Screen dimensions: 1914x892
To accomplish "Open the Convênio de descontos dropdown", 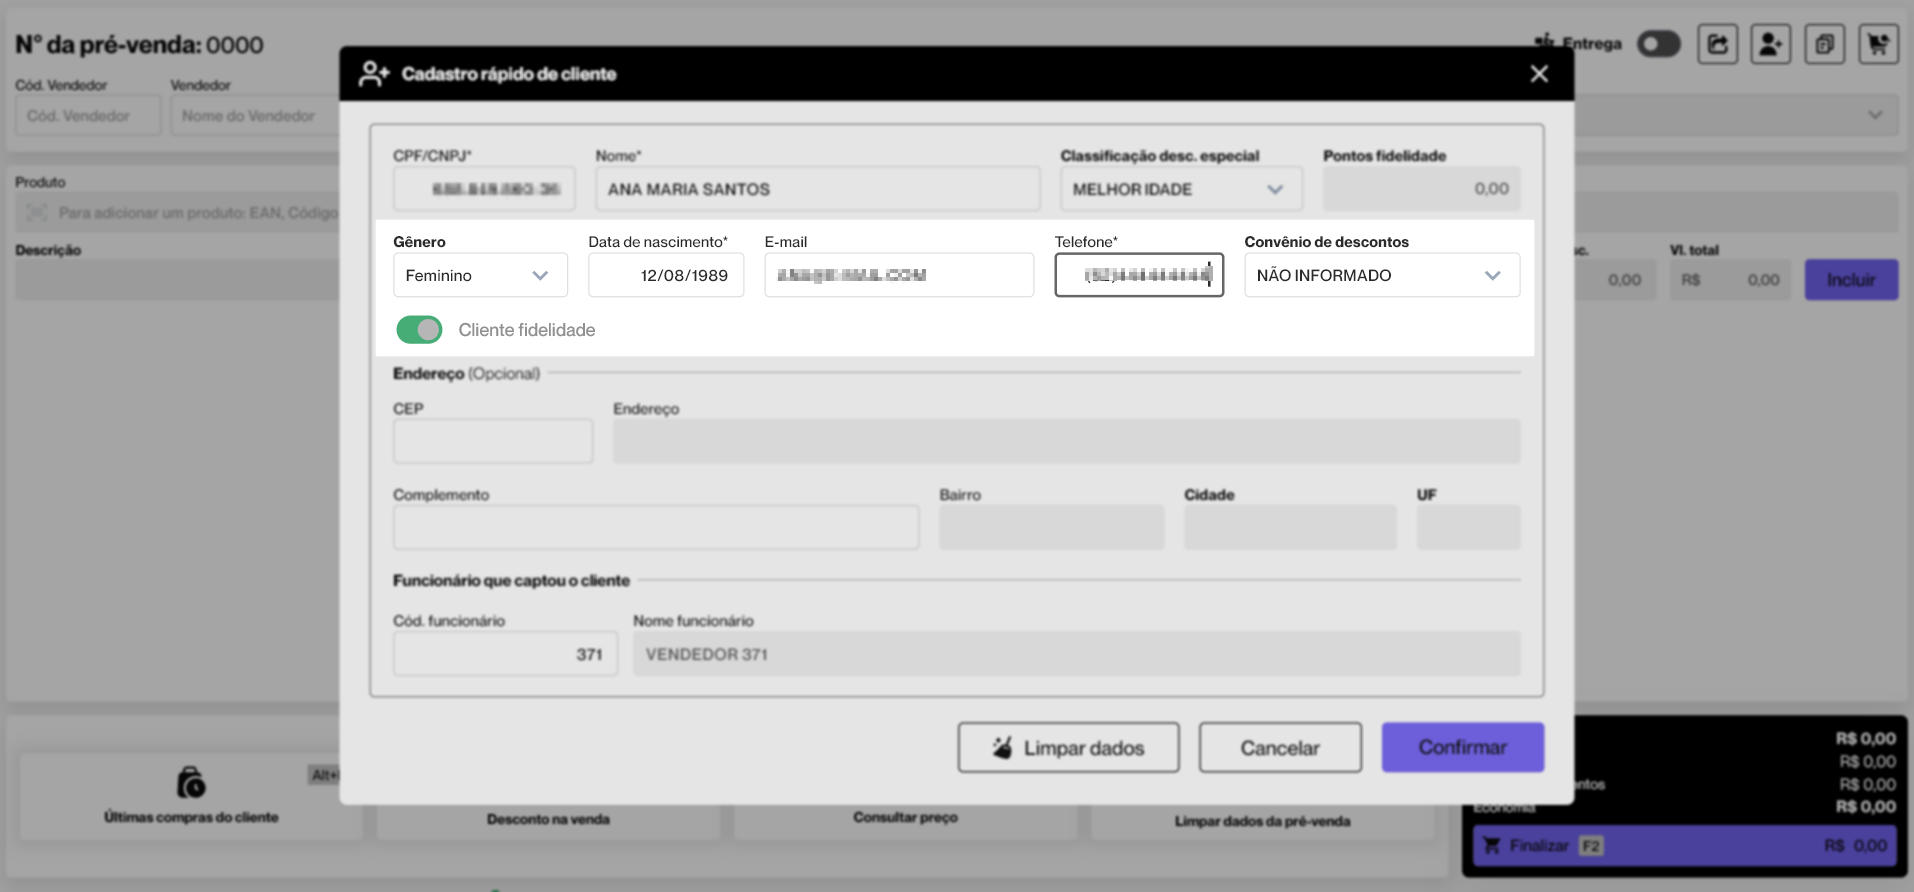I will tap(1381, 275).
